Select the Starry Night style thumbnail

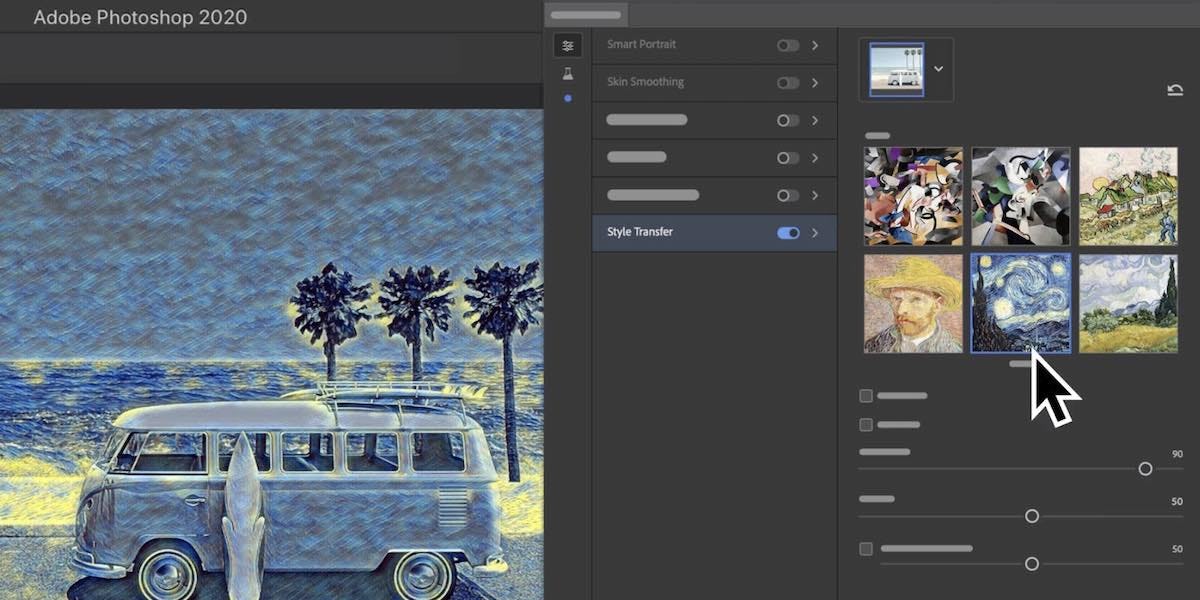[x=1020, y=302]
